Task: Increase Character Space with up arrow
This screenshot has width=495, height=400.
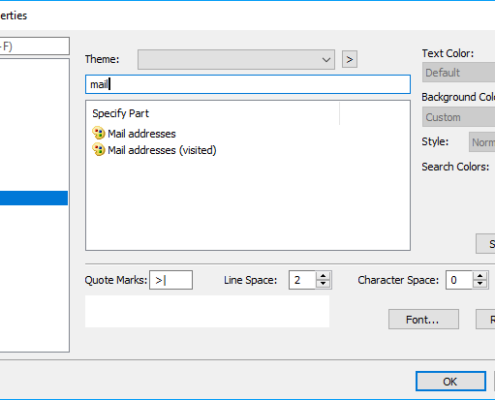Action: [x=480, y=276]
